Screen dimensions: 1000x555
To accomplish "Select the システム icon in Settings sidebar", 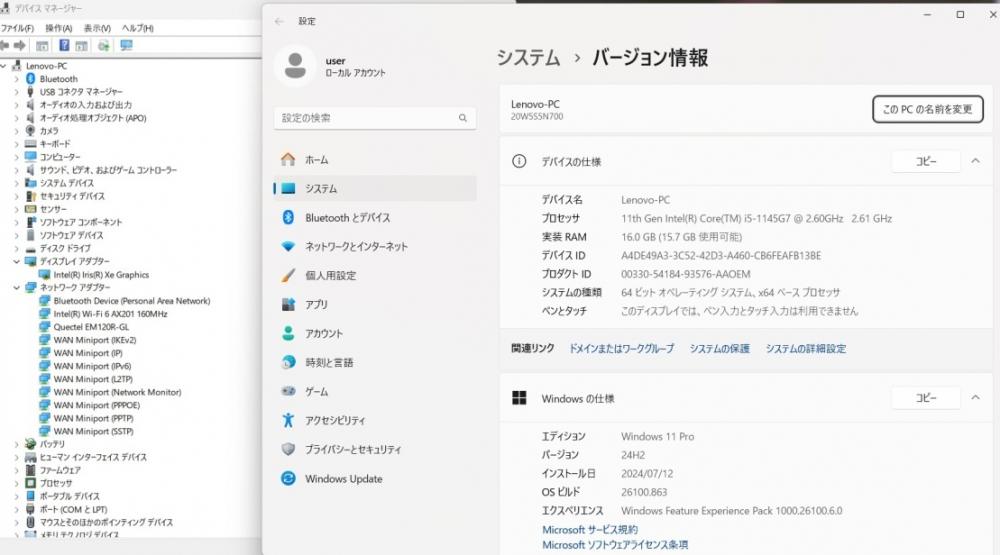I will click(288, 188).
